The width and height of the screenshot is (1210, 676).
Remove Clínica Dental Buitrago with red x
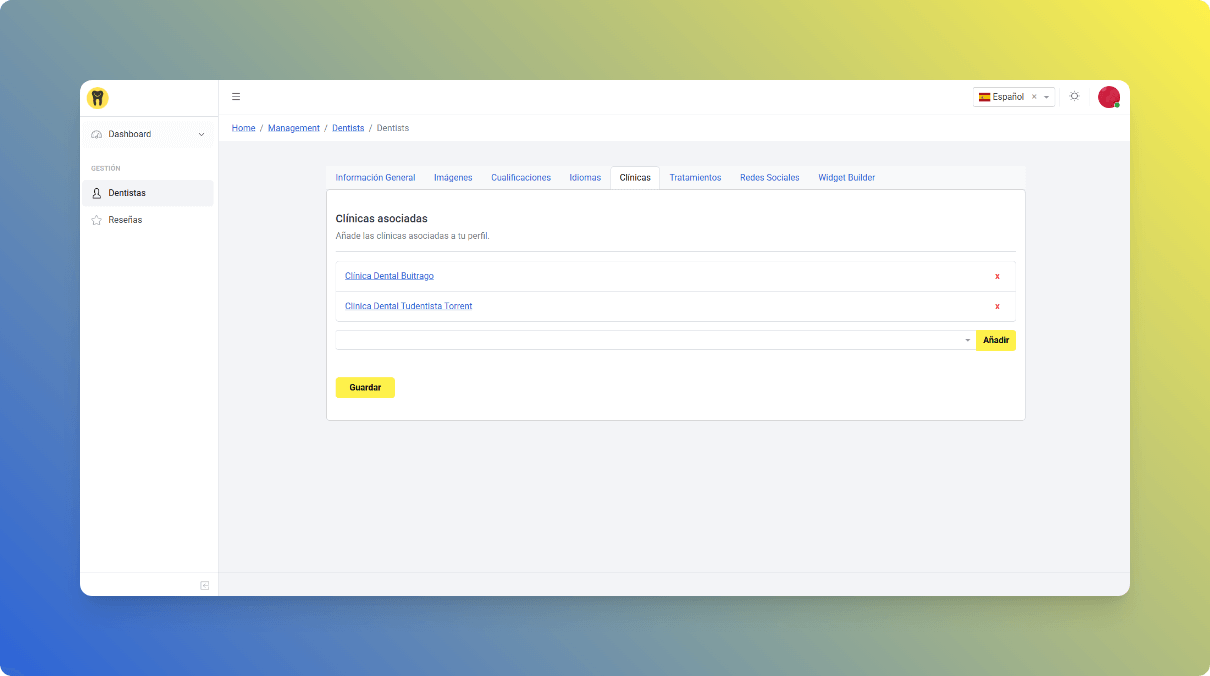click(997, 277)
